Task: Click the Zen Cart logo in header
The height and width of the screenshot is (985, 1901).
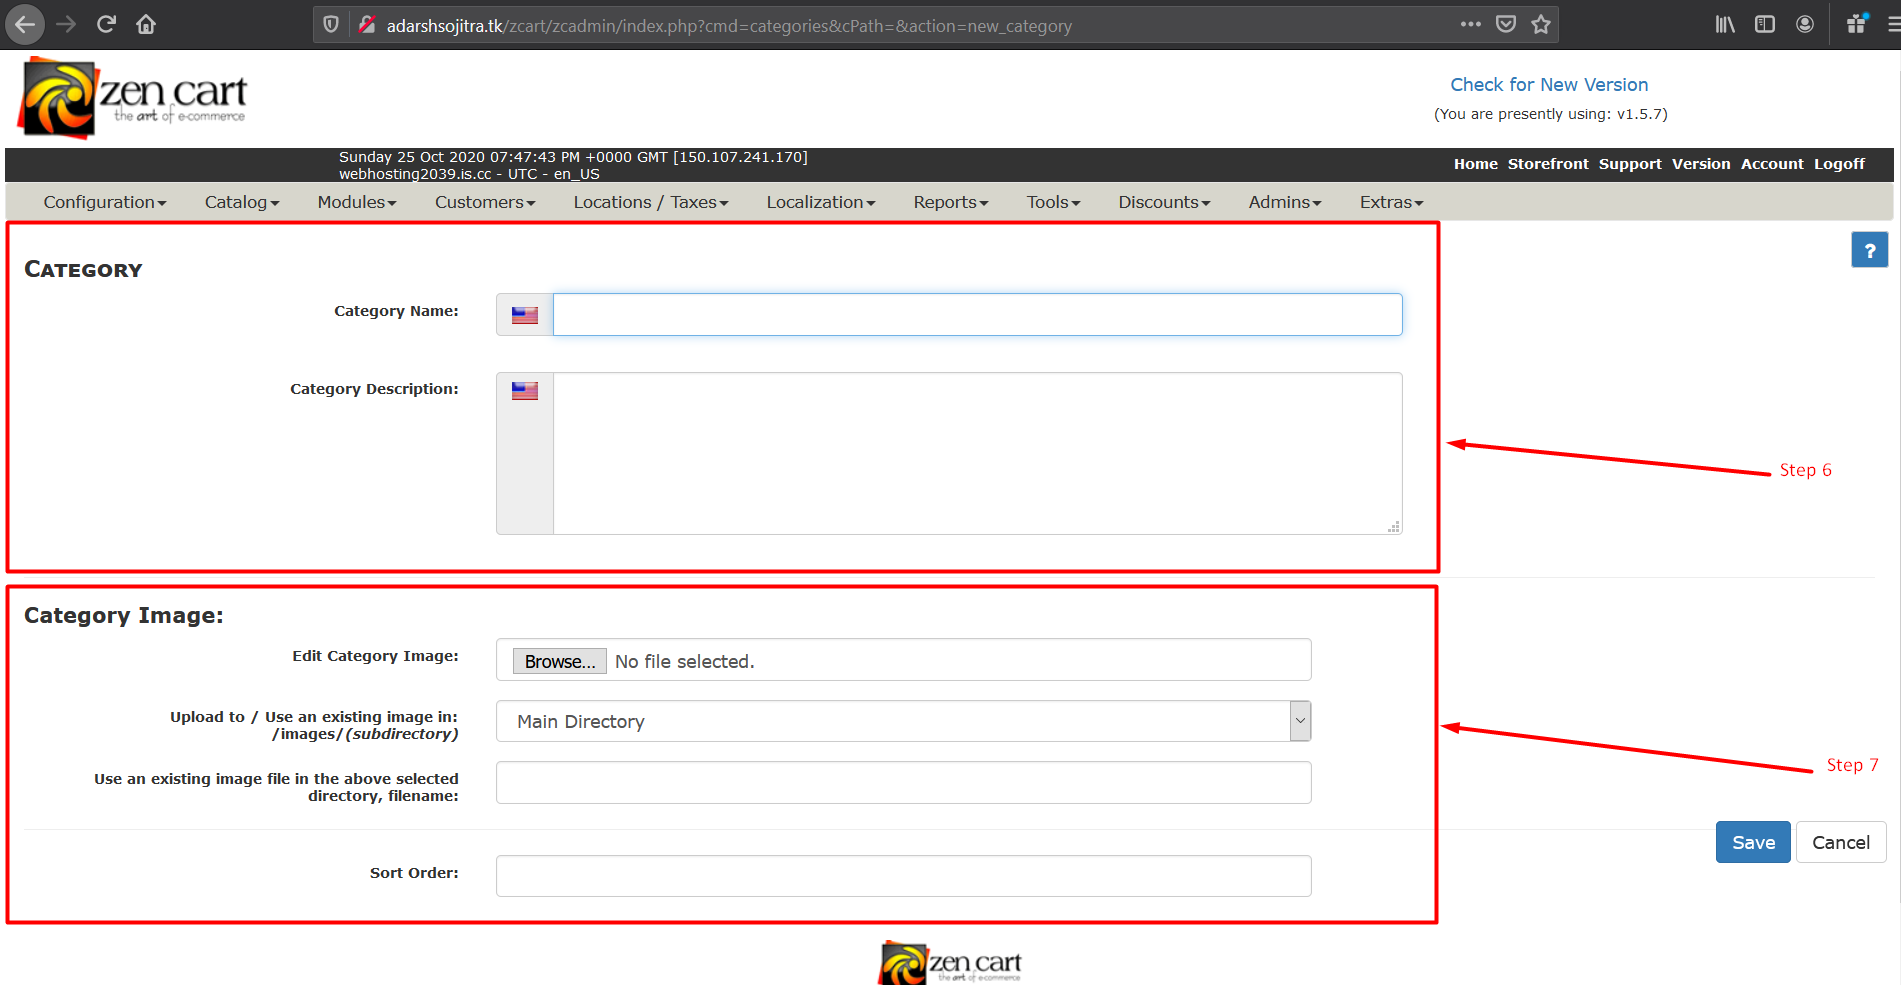Action: tap(133, 98)
